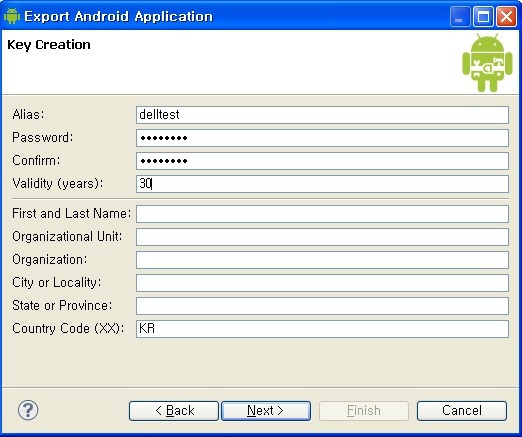
Task: Select the Confirm password field
Action: pos(322,161)
